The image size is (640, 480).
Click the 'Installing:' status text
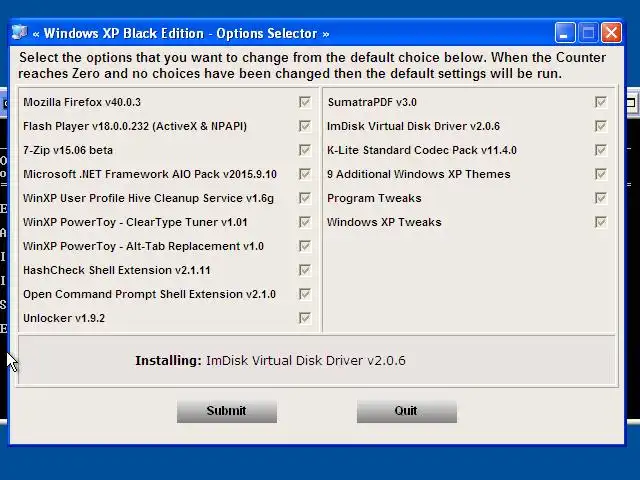[169, 360]
